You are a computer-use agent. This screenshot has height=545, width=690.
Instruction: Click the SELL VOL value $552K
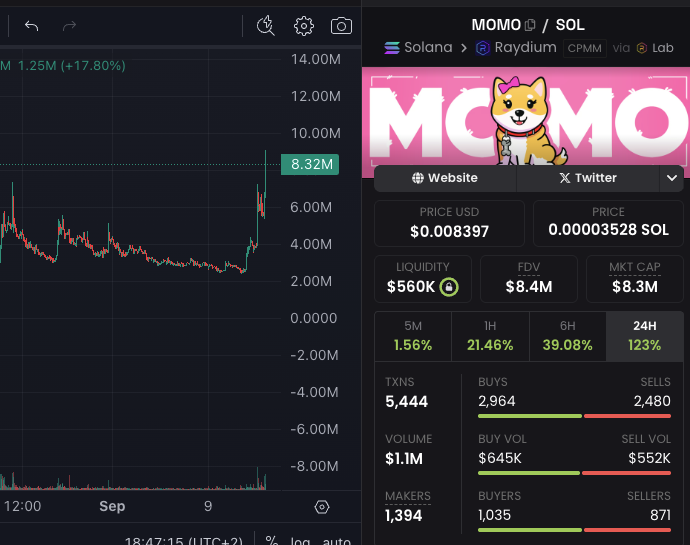point(649,458)
